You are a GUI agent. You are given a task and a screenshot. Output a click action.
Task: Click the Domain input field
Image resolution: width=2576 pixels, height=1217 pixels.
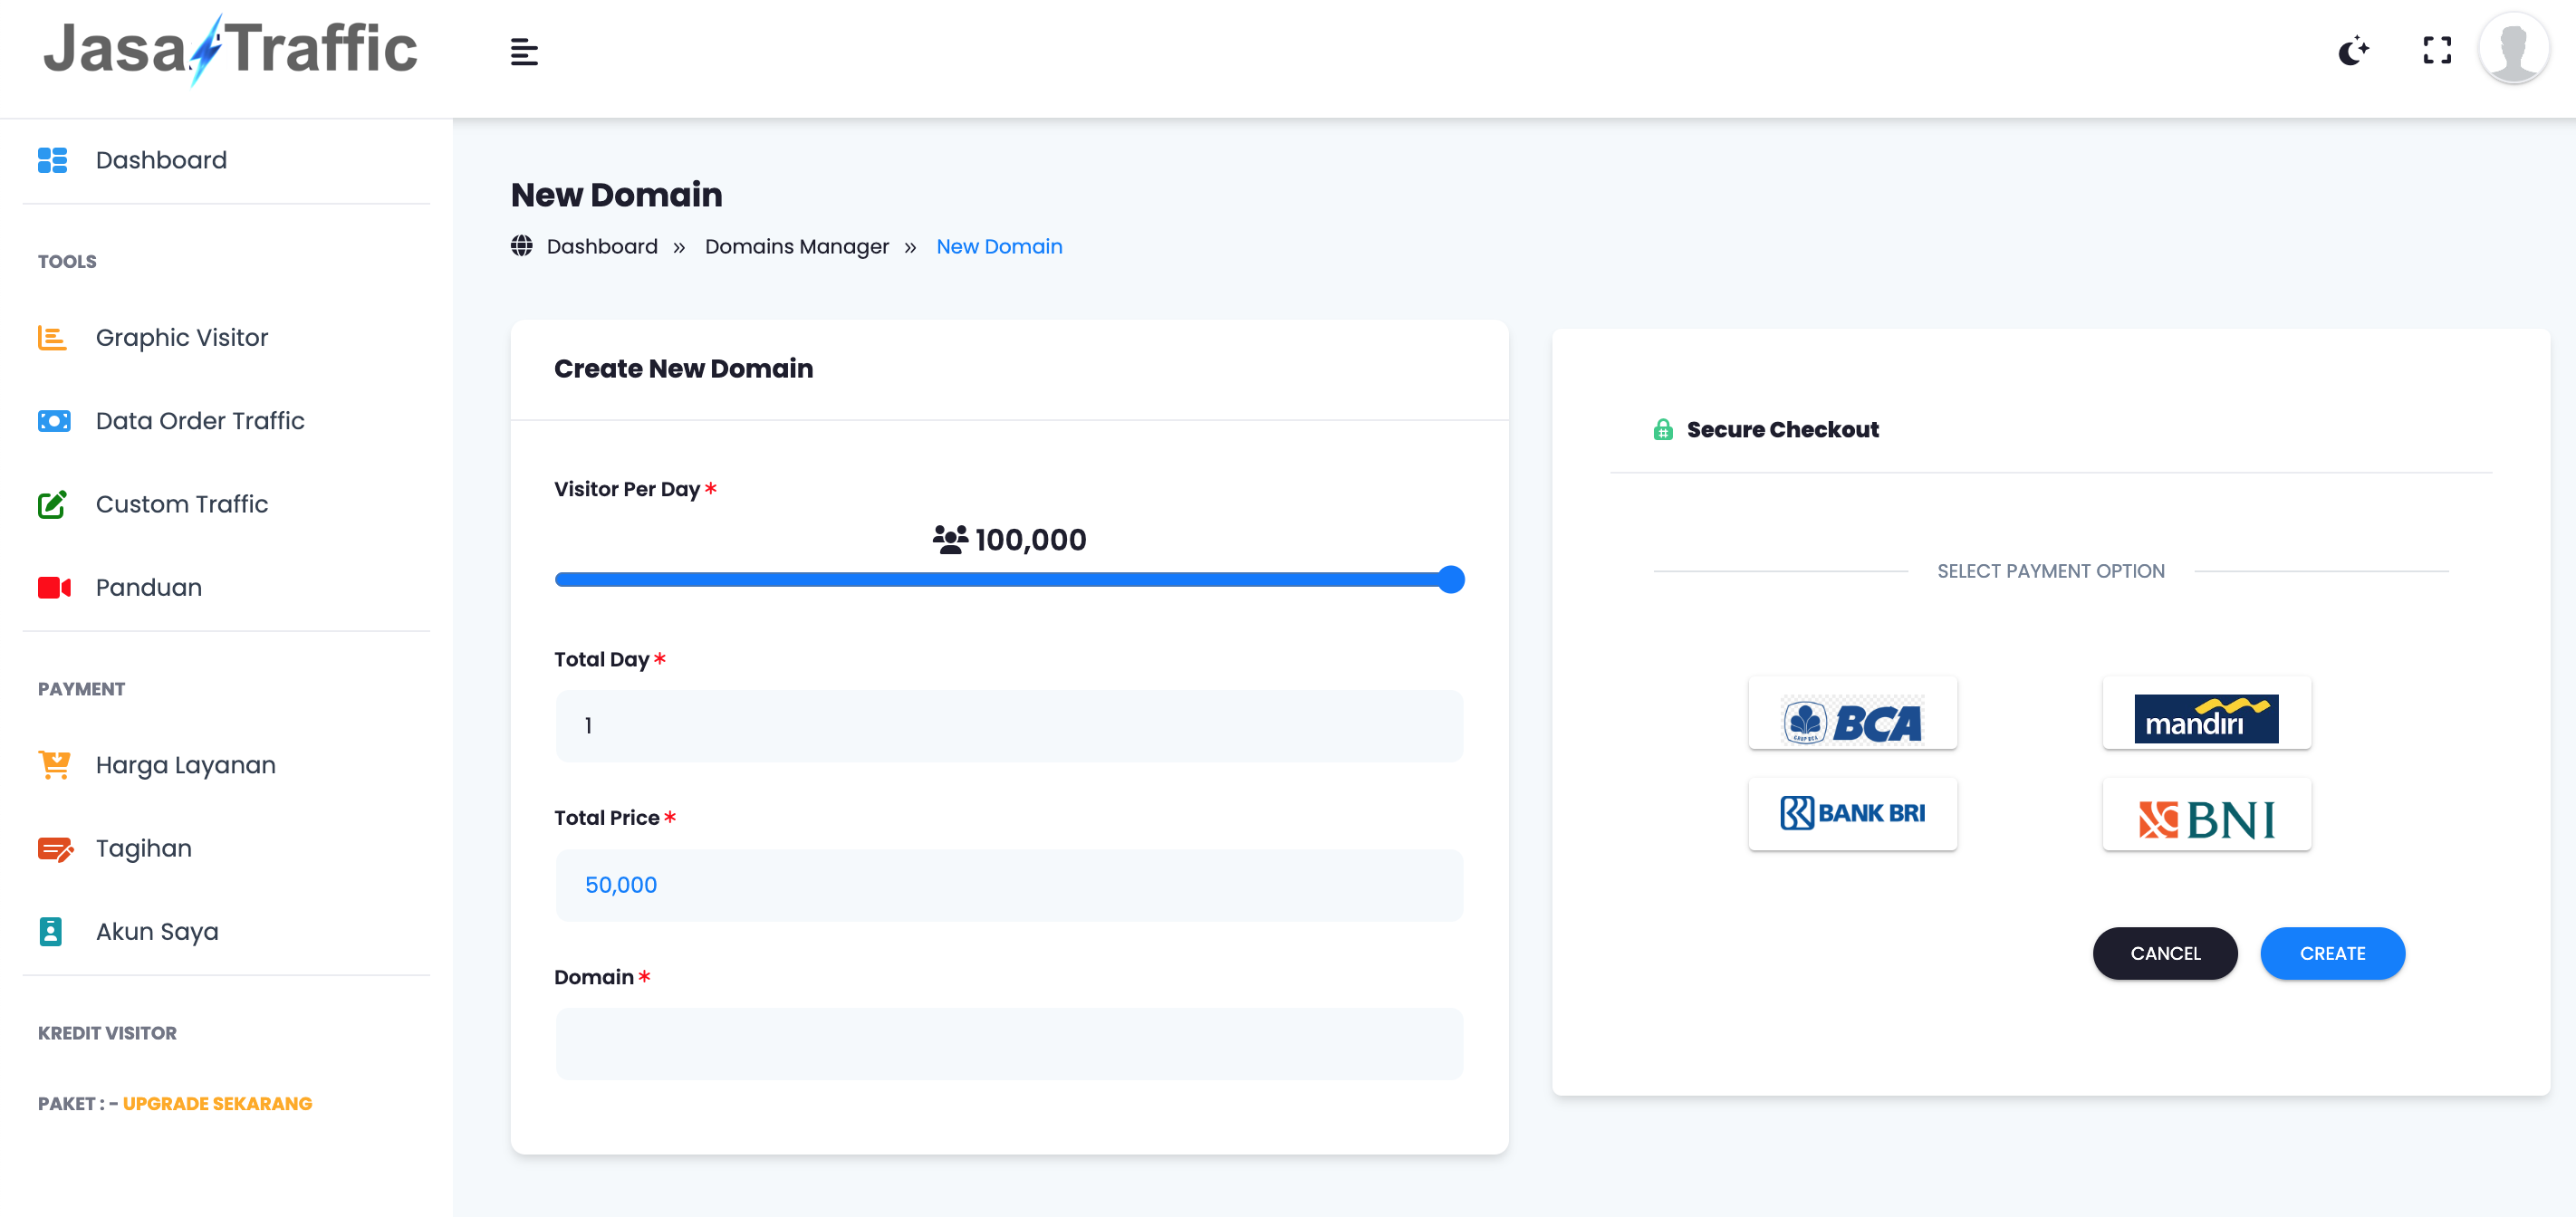[x=1008, y=1043]
